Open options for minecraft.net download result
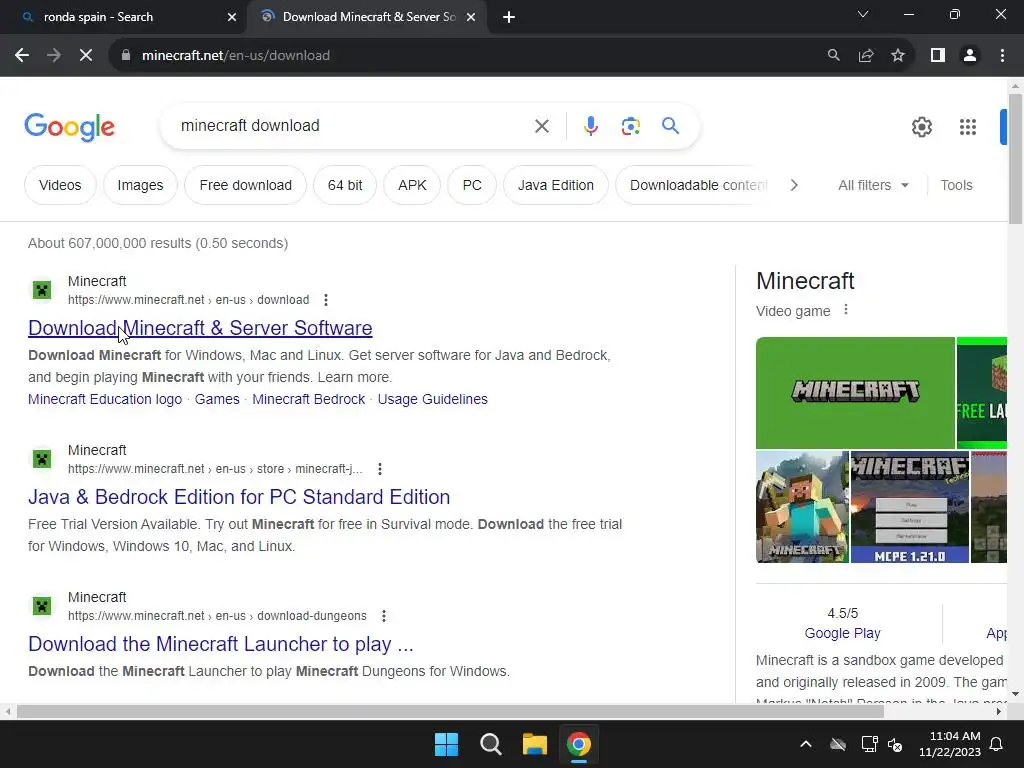This screenshot has width=1024, height=768. (326, 300)
